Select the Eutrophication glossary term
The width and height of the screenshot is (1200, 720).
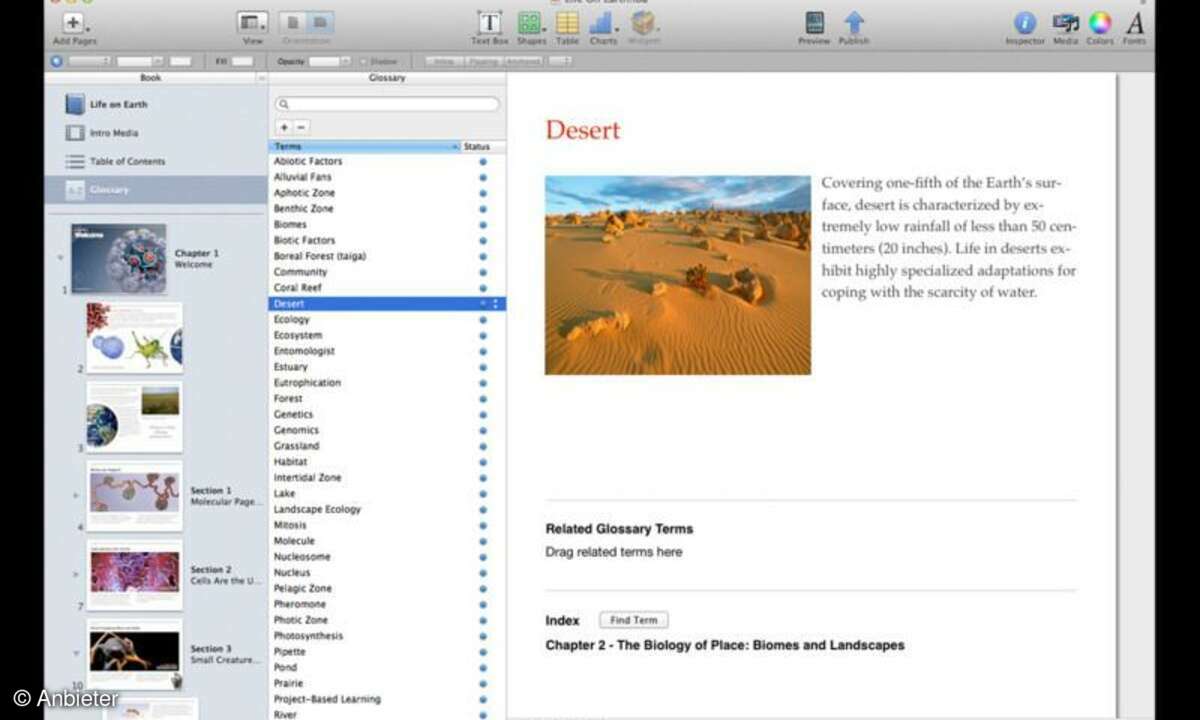point(307,382)
